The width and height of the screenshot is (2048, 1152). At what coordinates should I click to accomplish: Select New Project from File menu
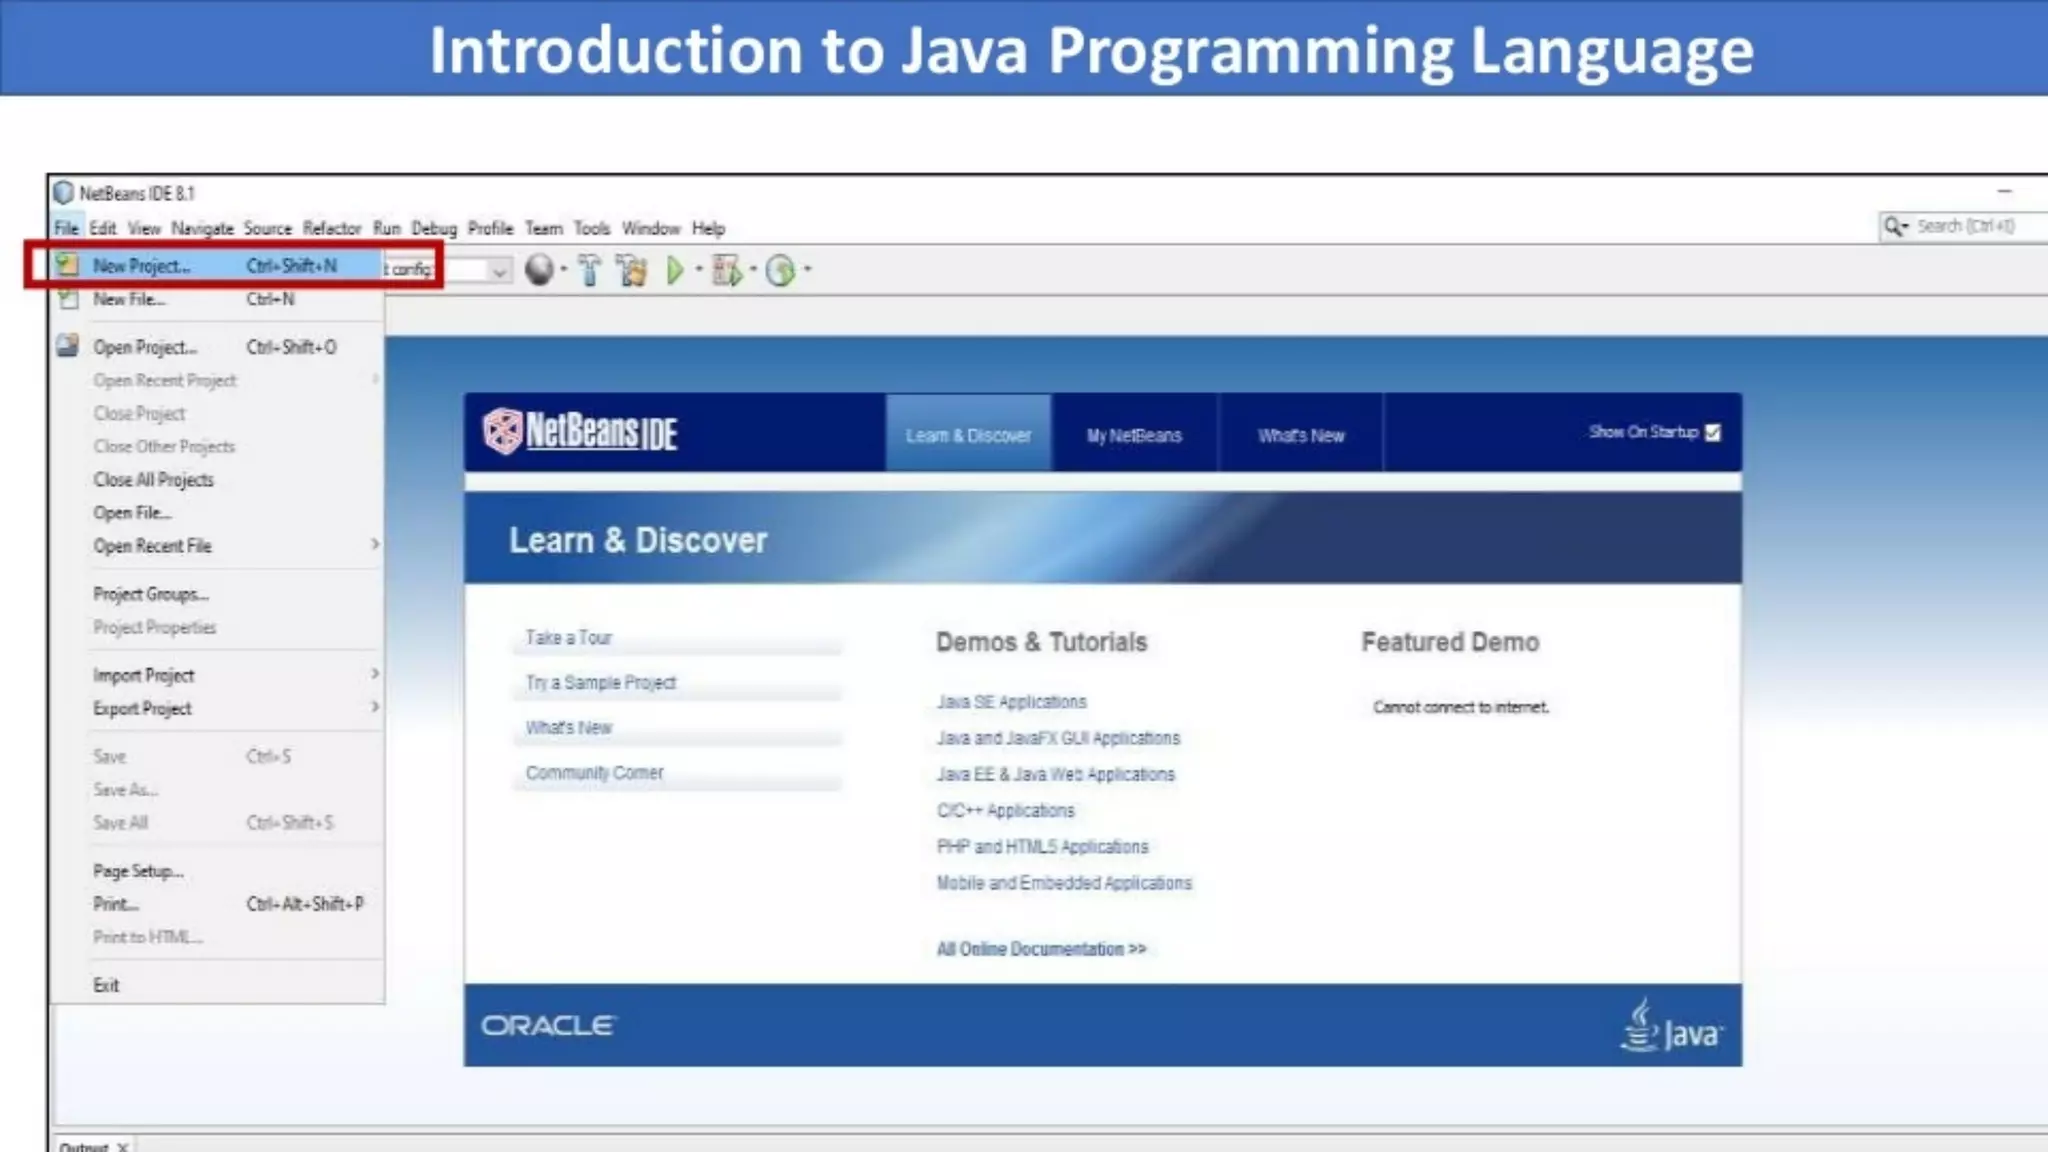[141, 266]
